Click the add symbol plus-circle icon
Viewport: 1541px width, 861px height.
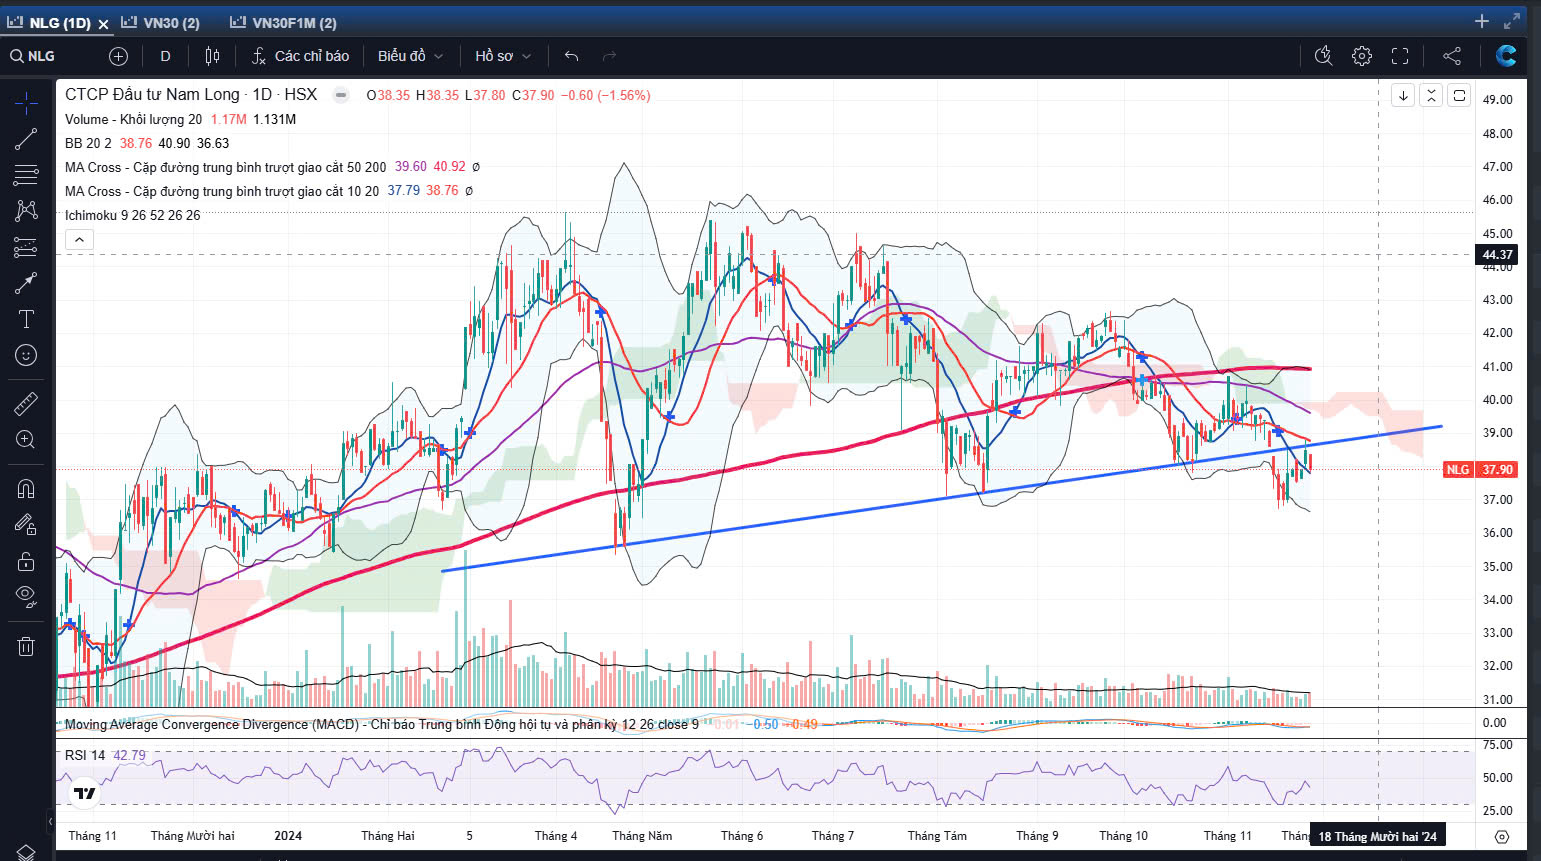[x=118, y=56]
